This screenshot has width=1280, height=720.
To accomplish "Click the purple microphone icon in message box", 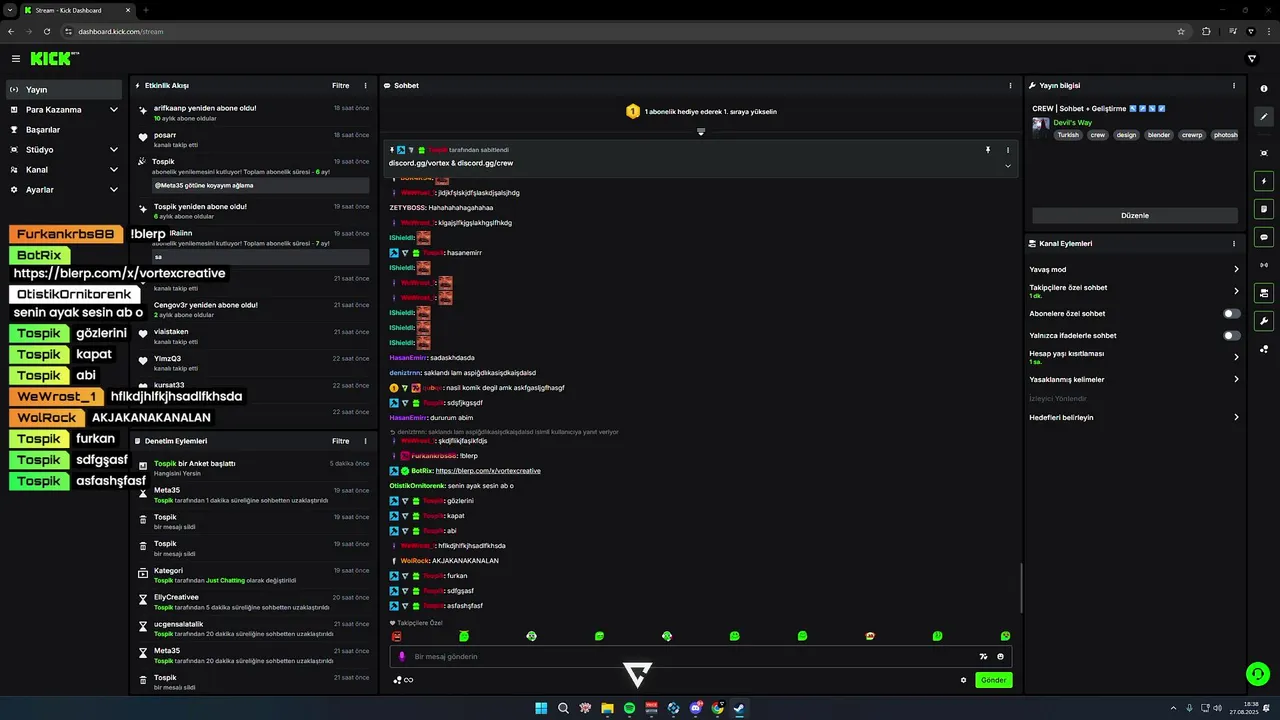I will (402, 657).
